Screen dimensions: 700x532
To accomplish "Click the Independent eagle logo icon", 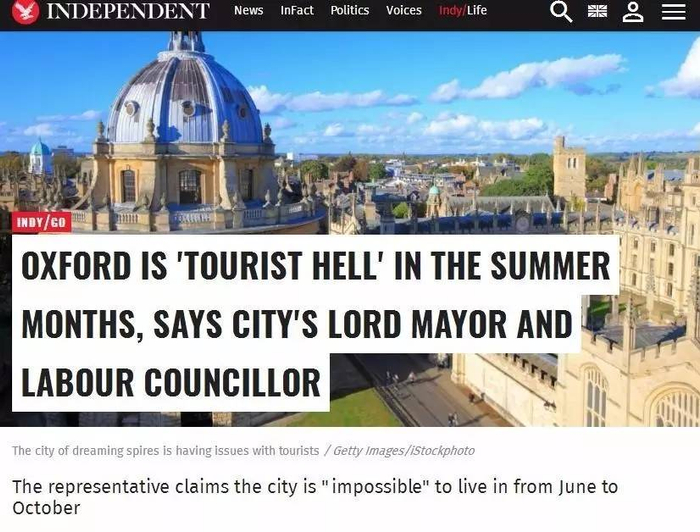I will 25,11.
